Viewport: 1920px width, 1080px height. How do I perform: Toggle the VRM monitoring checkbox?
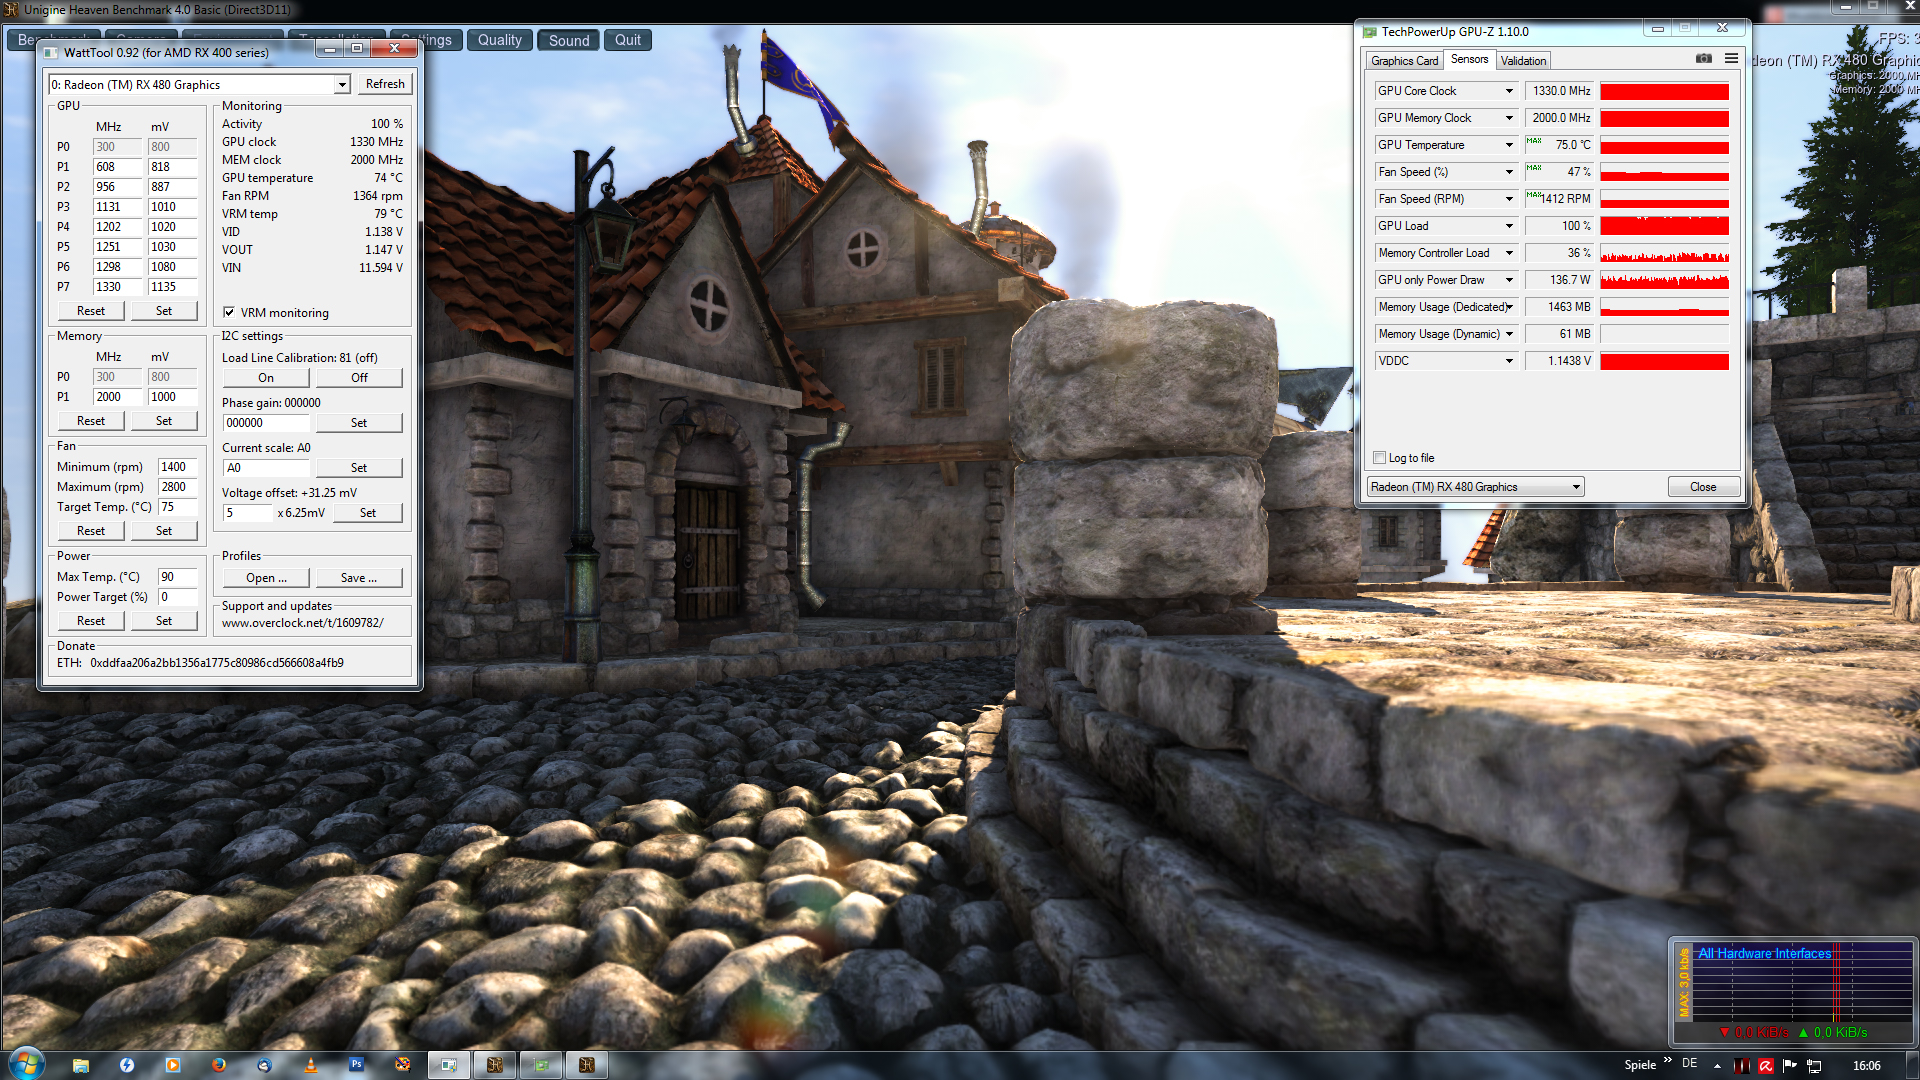pyautogui.click(x=229, y=312)
